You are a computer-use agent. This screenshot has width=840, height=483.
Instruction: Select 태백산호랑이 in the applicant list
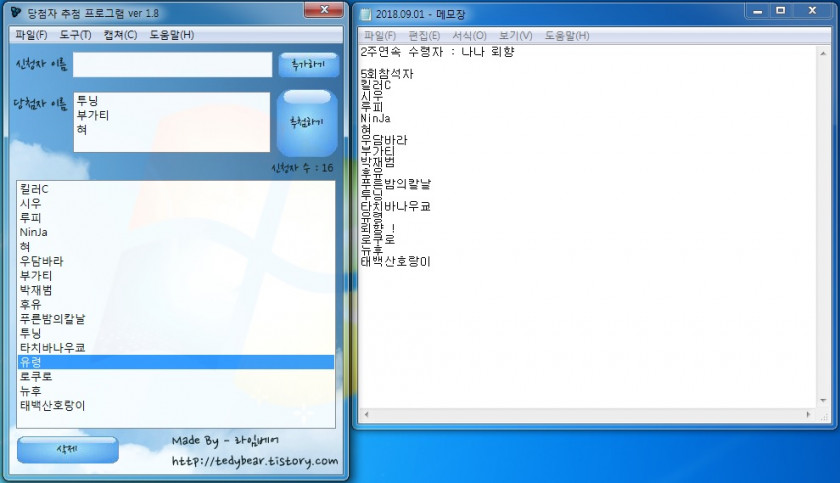point(53,405)
